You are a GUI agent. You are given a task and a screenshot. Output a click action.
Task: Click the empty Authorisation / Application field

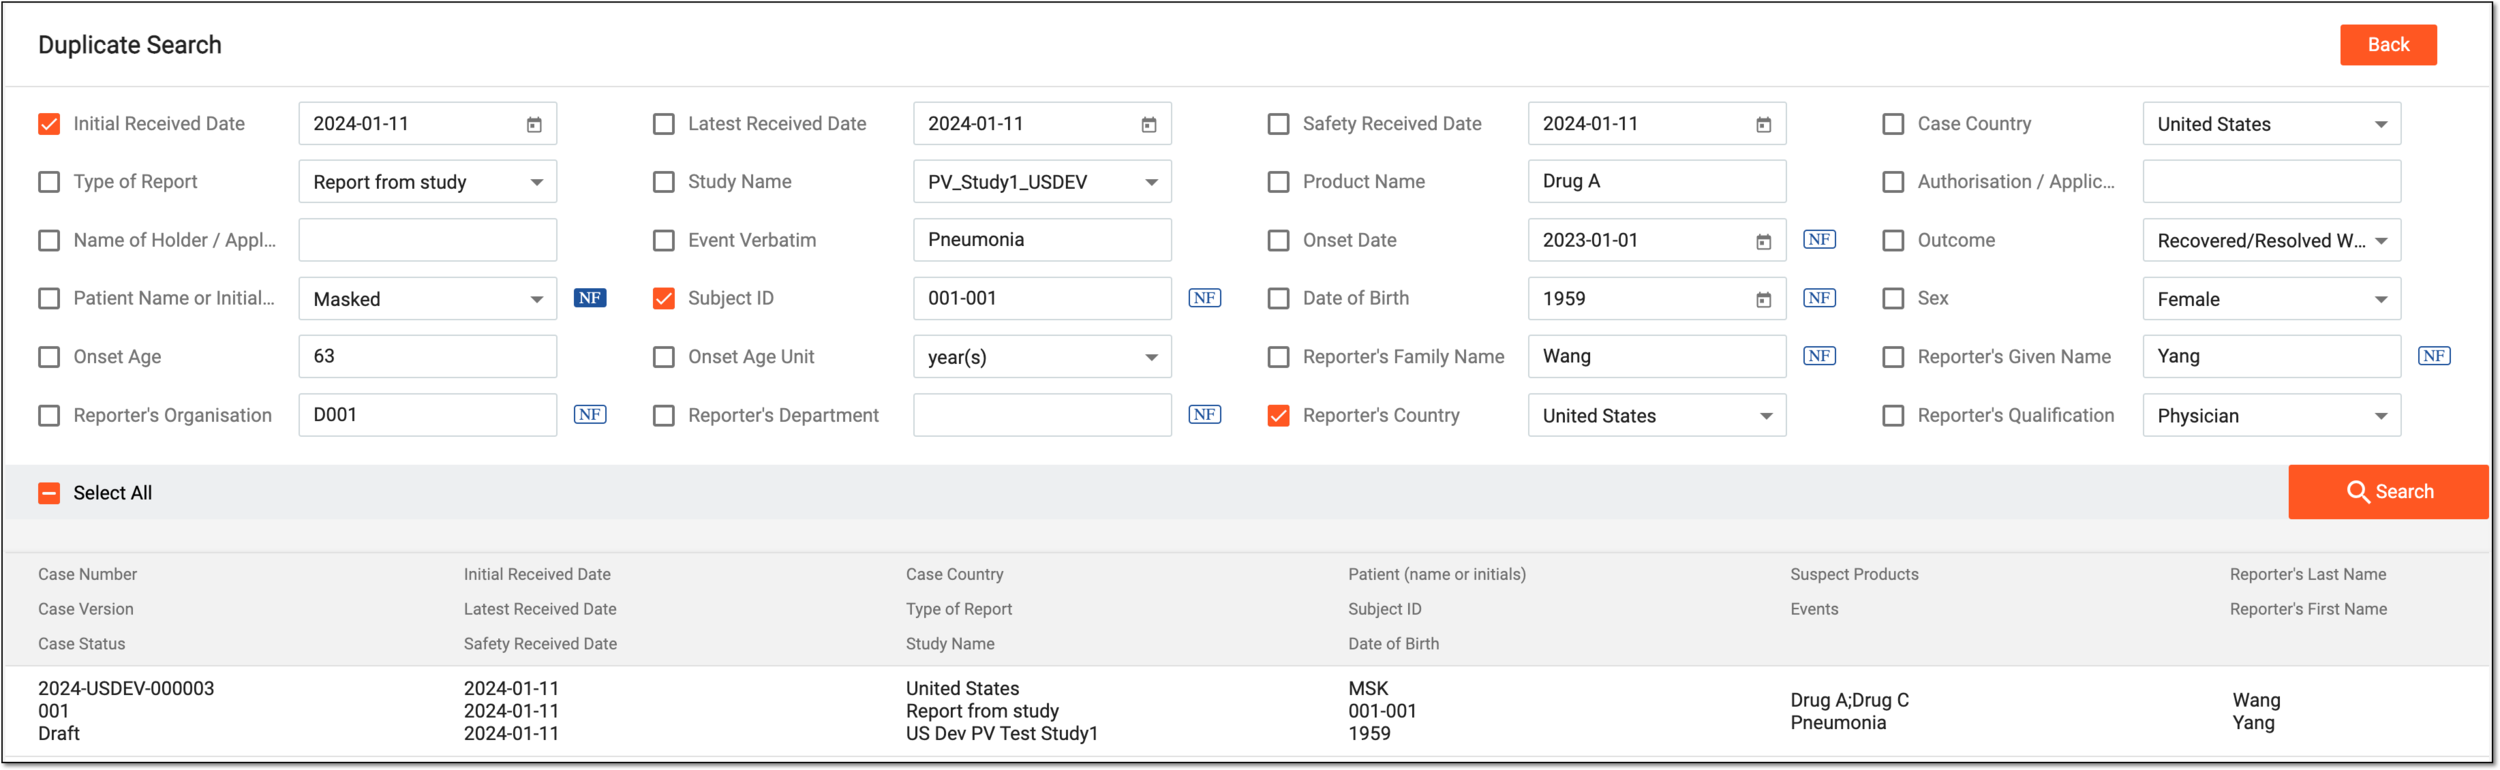[x=2272, y=182]
